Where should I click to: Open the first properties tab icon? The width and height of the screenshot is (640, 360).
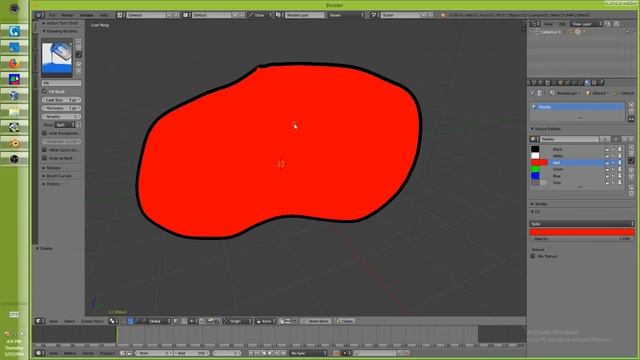[533, 83]
